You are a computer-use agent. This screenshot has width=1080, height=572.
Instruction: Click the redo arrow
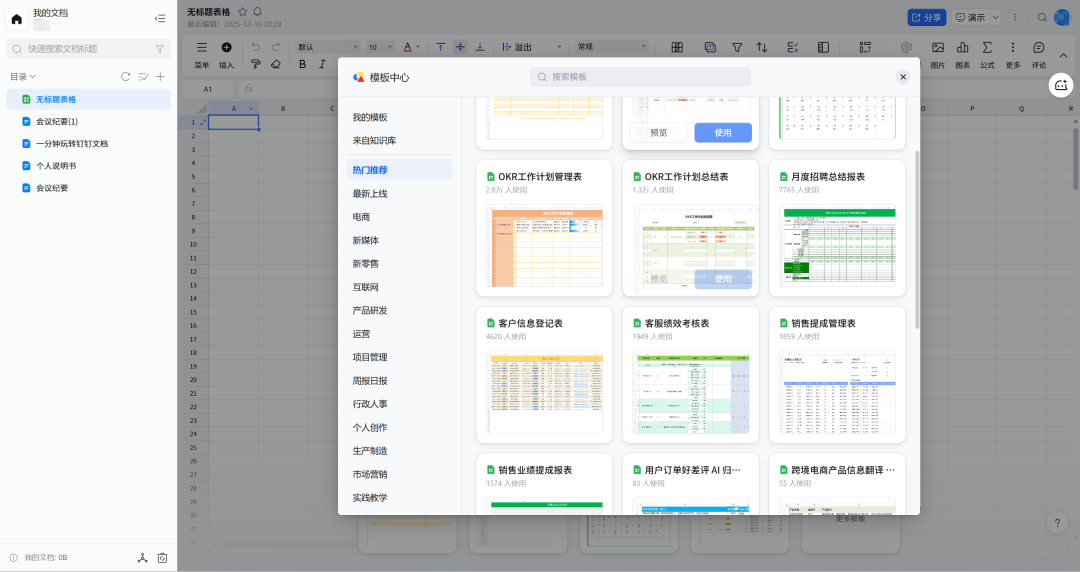pos(276,47)
